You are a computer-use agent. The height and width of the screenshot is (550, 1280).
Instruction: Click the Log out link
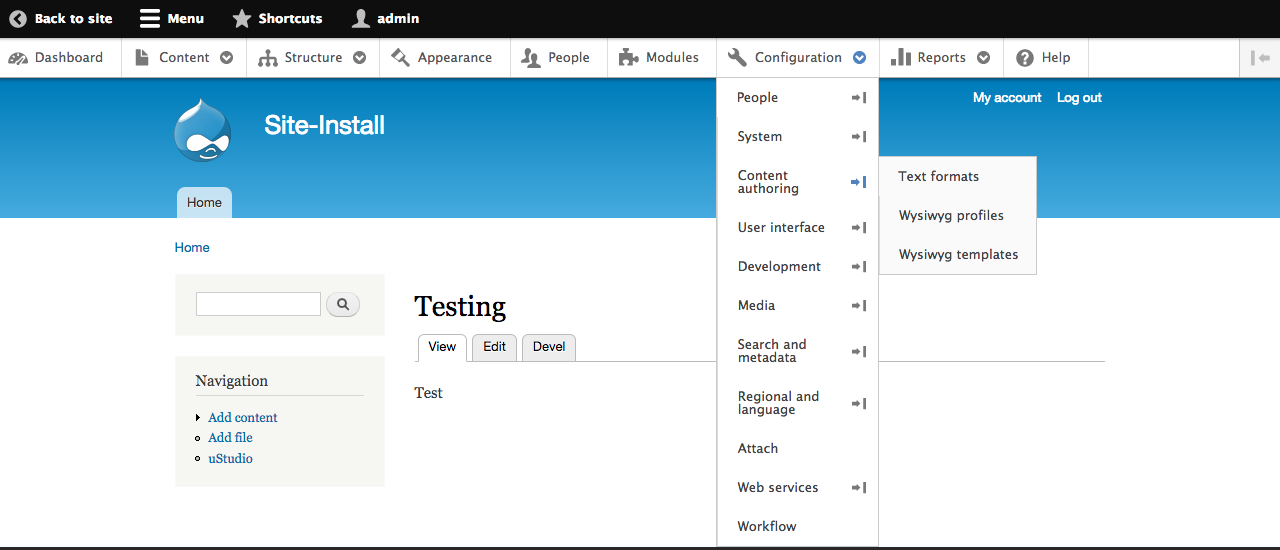click(x=1079, y=98)
